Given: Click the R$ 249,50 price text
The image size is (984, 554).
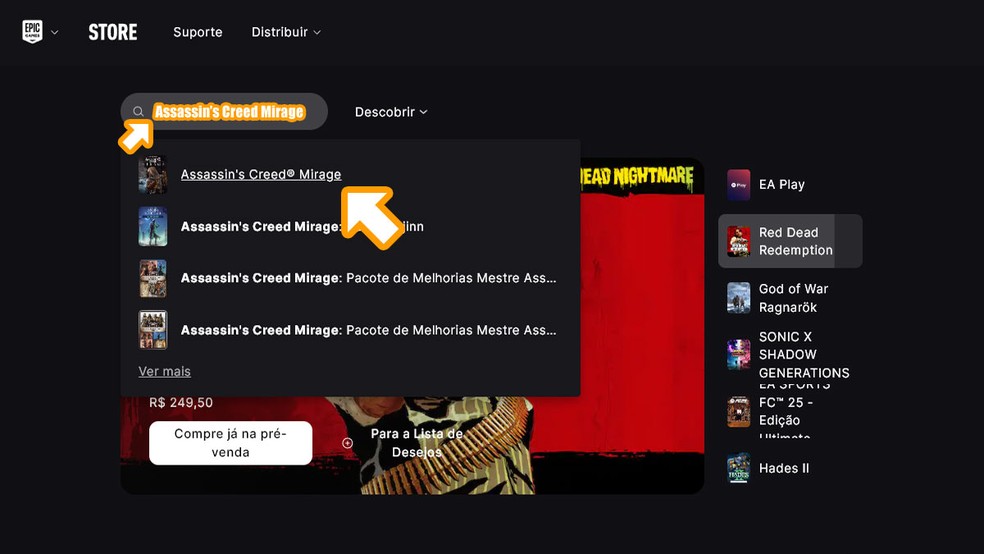Looking at the screenshot, I should point(181,403).
